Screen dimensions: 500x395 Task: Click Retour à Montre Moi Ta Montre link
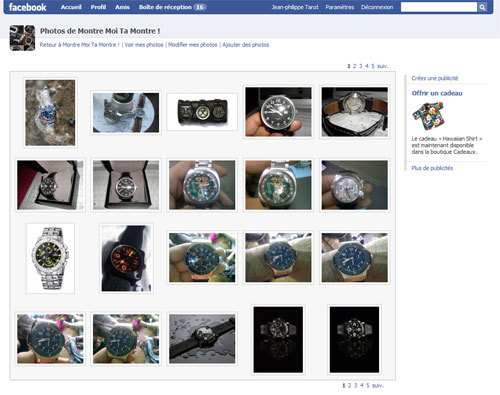[x=79, y=45]
